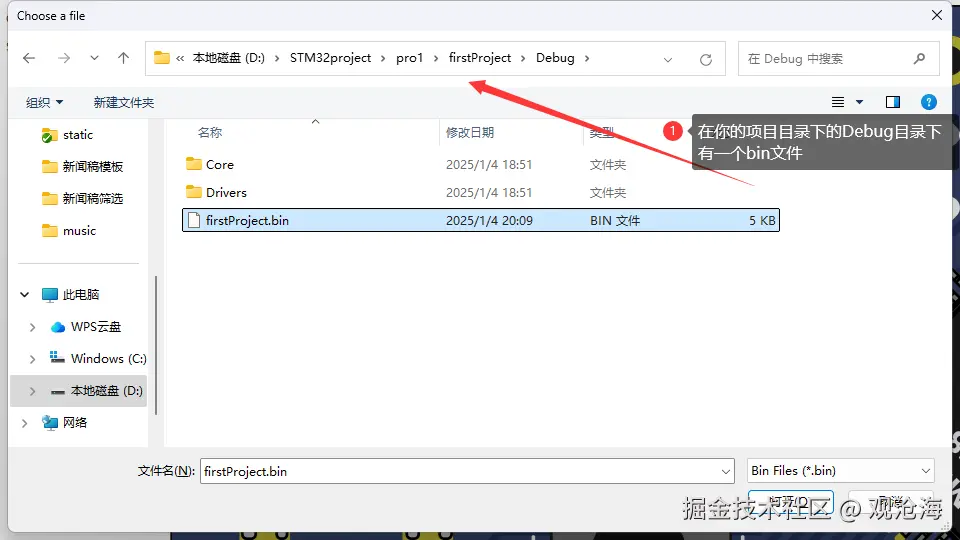The width and height of the screenshot is (960, 540).
Task: Go back with the left arrow
Action: coord(29,58)
